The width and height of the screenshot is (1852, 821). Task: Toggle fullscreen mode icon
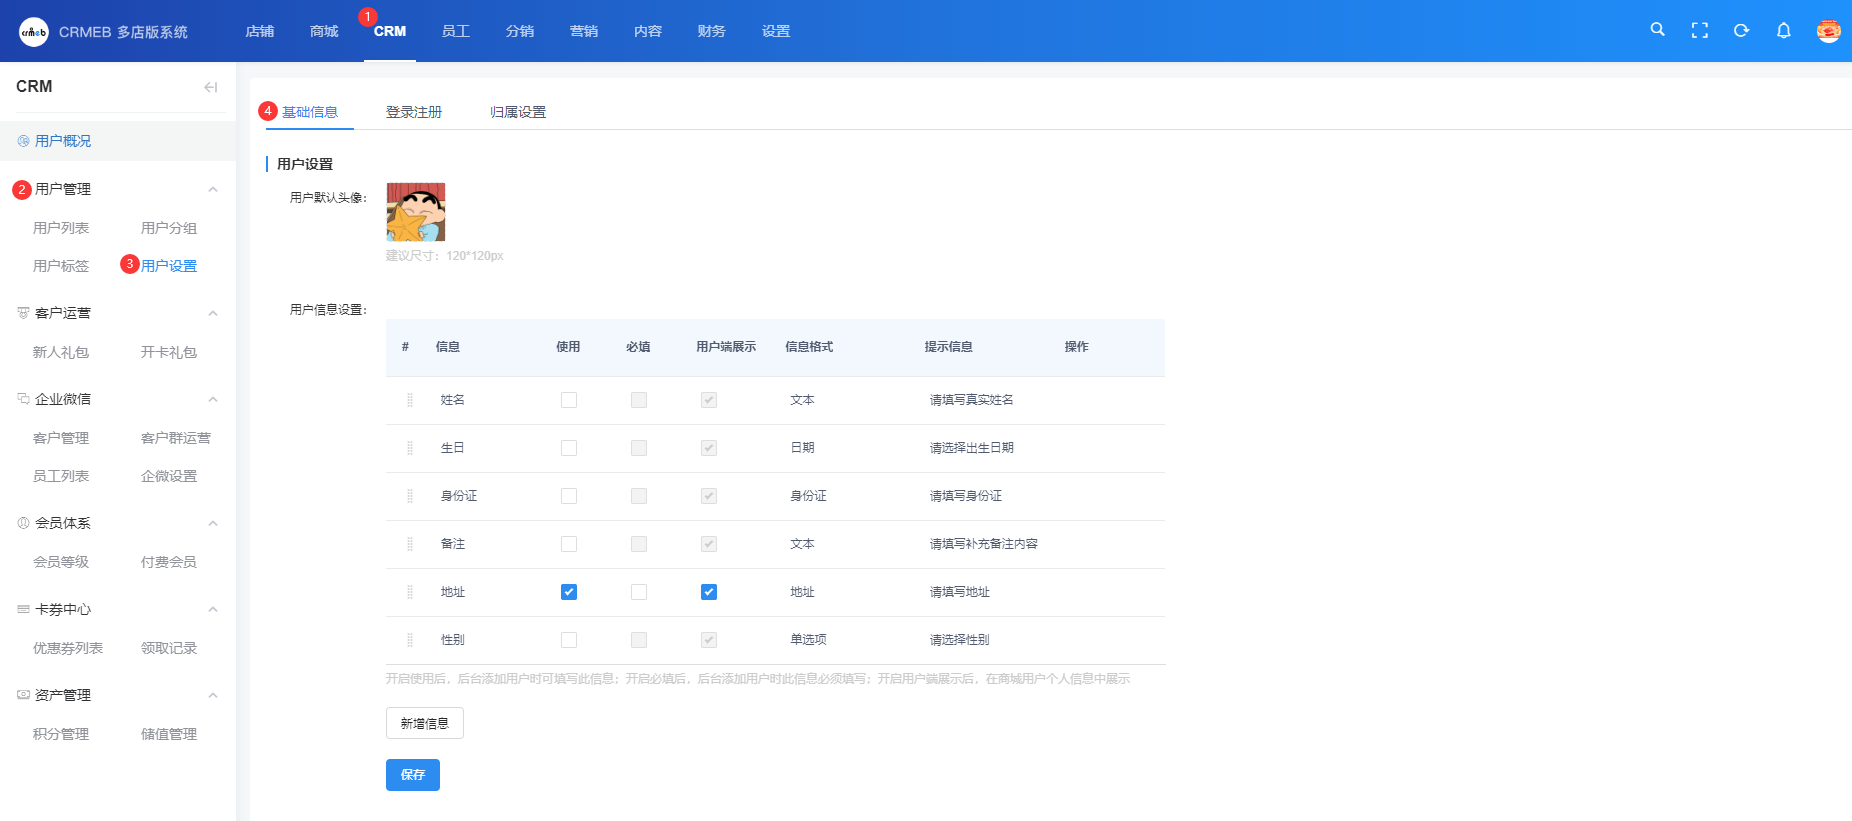click(x=1699, y=31)
